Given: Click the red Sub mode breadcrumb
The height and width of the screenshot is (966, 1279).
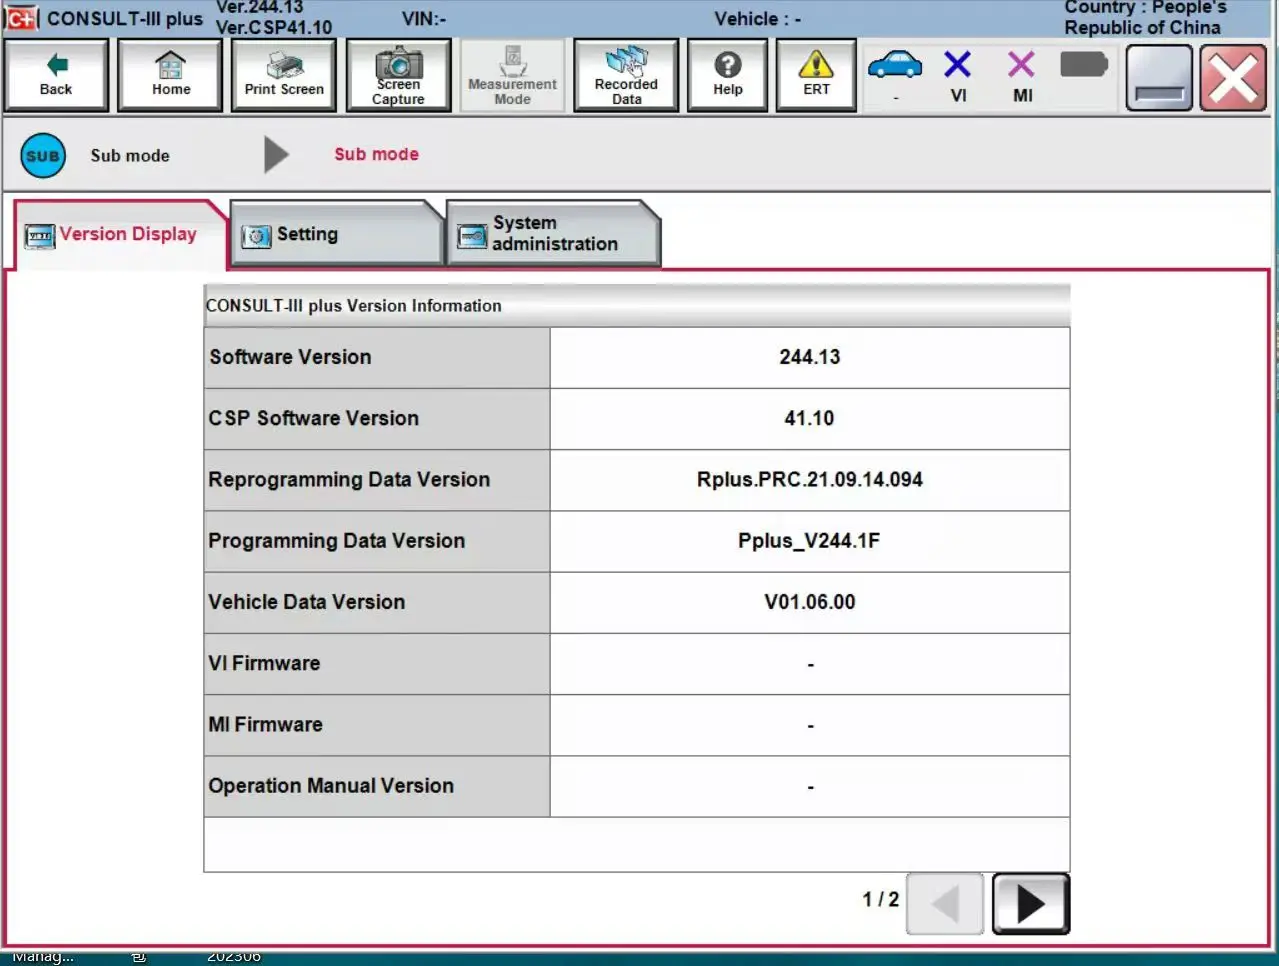Looking at the screenshot, I should (x=376, y=154).
